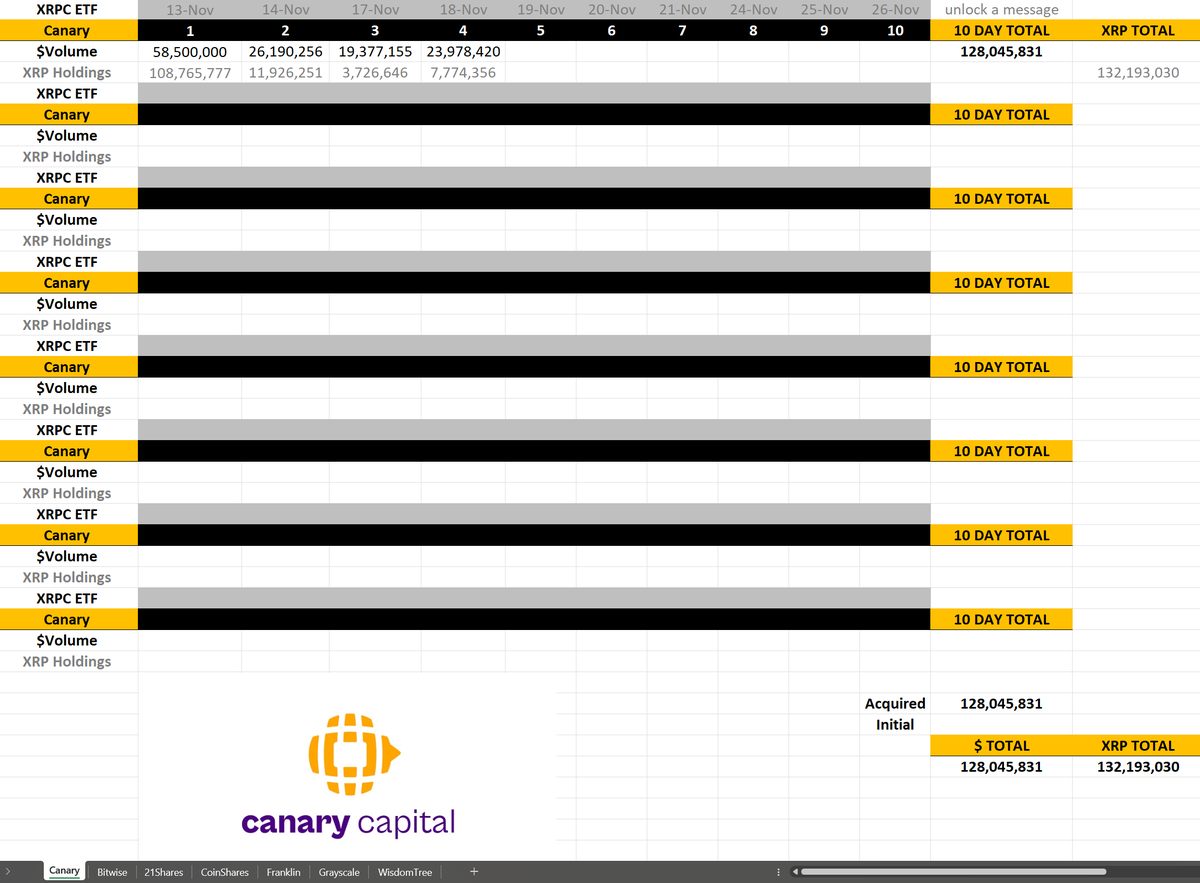Select the WisdomTree sheet tab
The height and width of the screenshot is (883, 1200).
[x=404, y=871]
